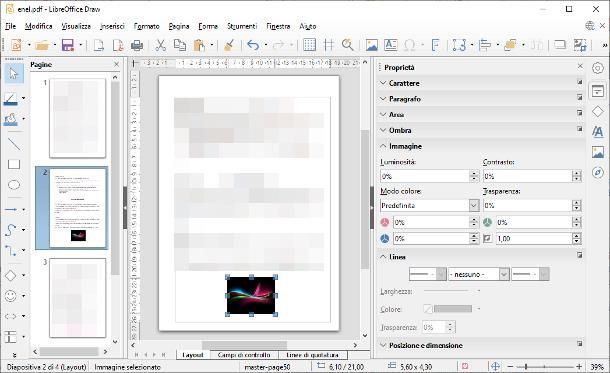Open sidebar settings gear icon
This screenshot has width=610, height=373.
click(598, 68)
